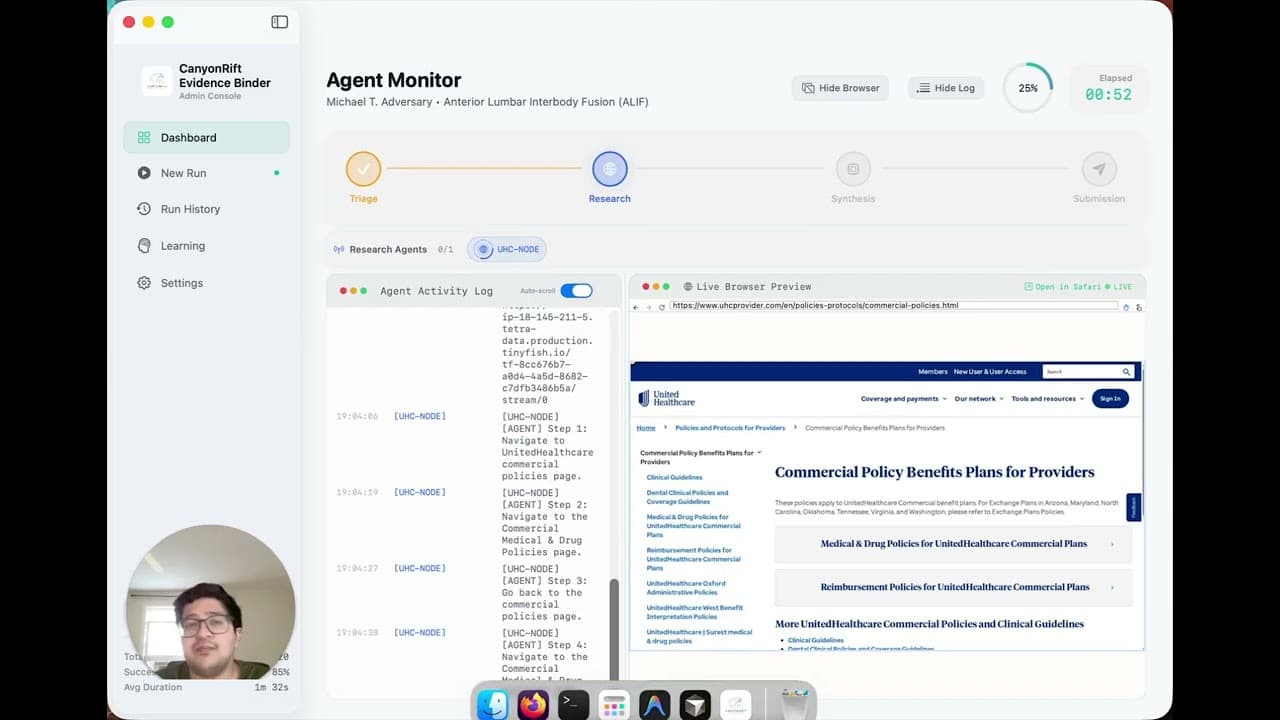Click the UHC search magnifier icon

pyautogui.click(x=1126, y=372)
